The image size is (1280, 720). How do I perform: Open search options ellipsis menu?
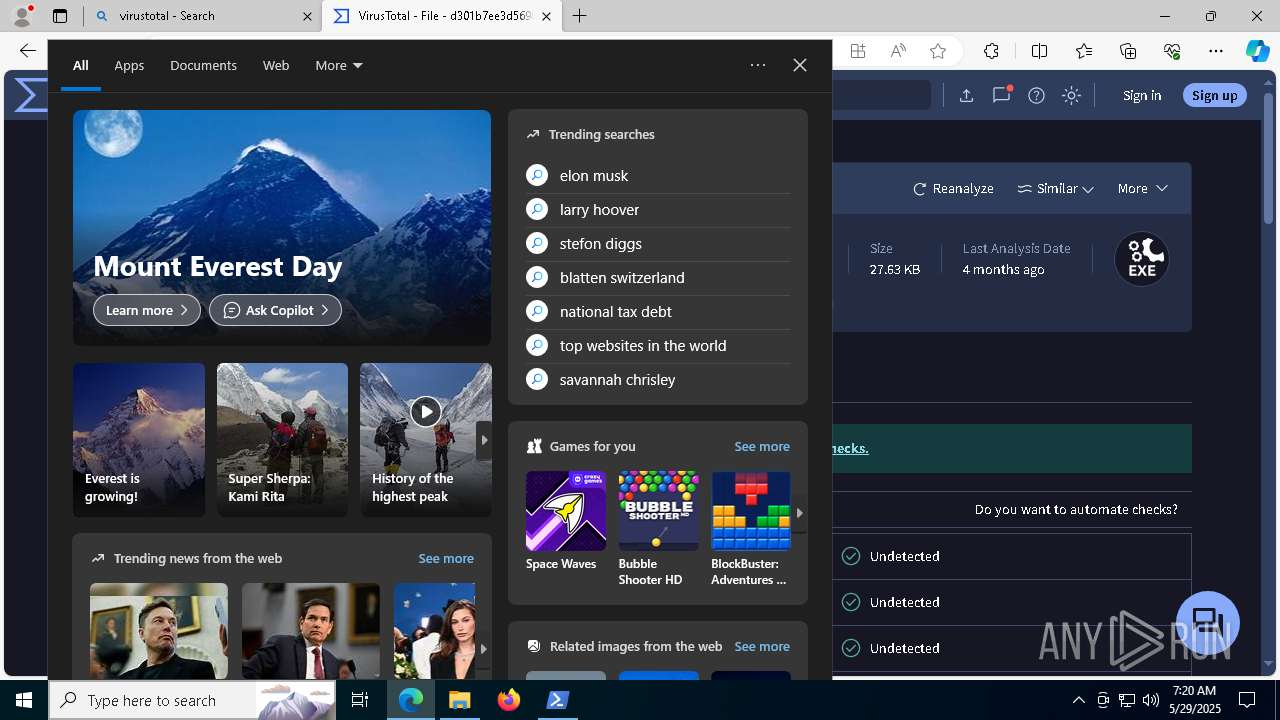(758, 65)
